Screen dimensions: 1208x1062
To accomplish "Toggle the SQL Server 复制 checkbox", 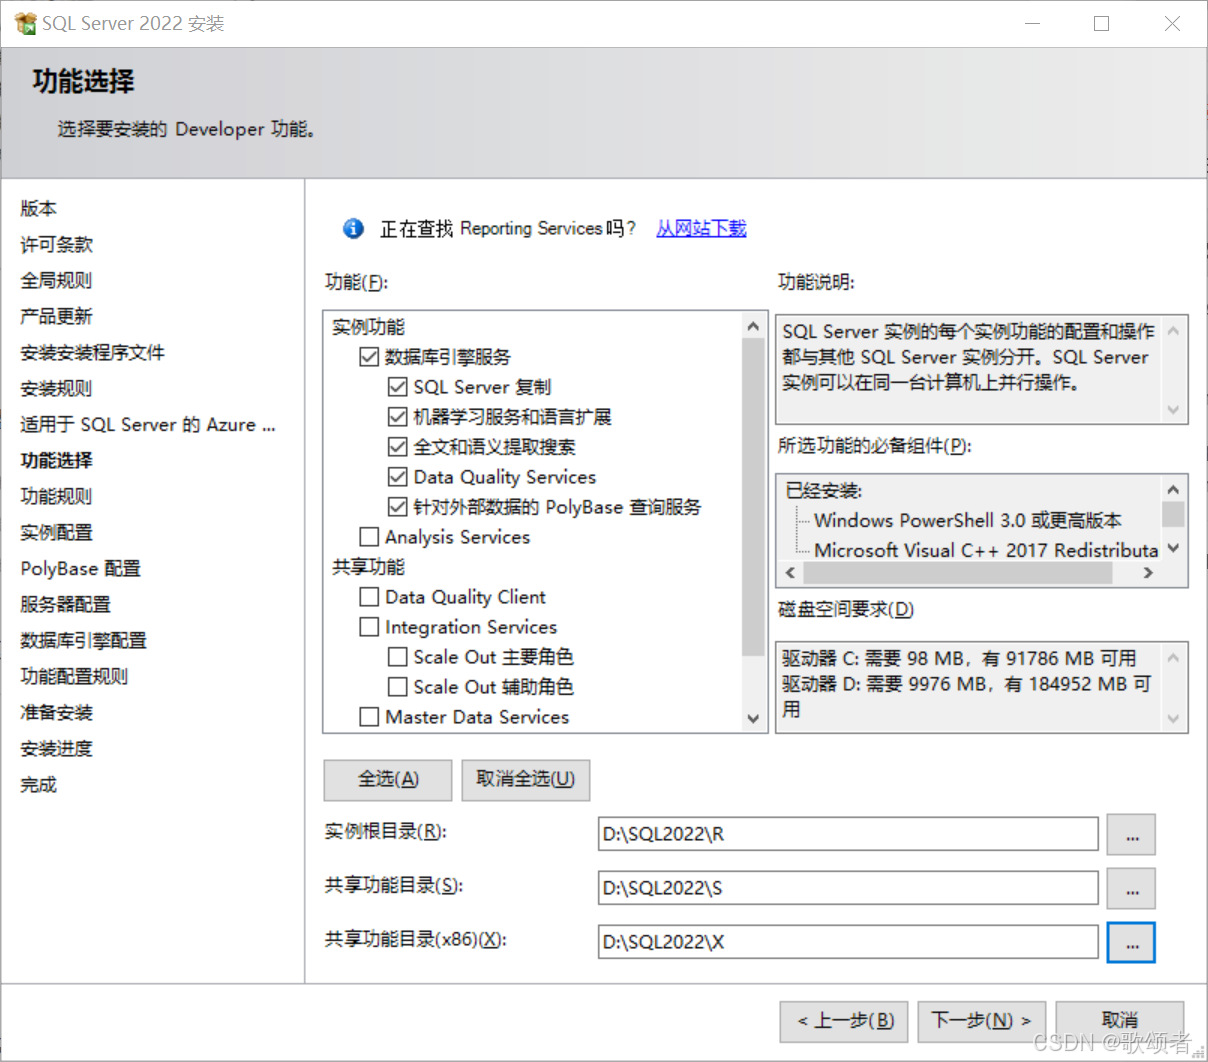I will pos(397,387).
